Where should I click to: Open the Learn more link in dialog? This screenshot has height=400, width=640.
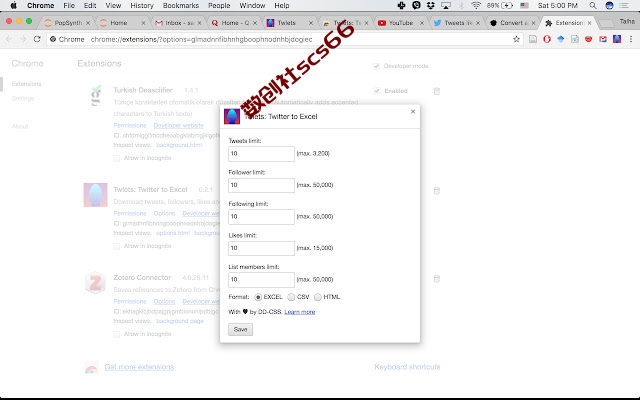coord(300,312)
